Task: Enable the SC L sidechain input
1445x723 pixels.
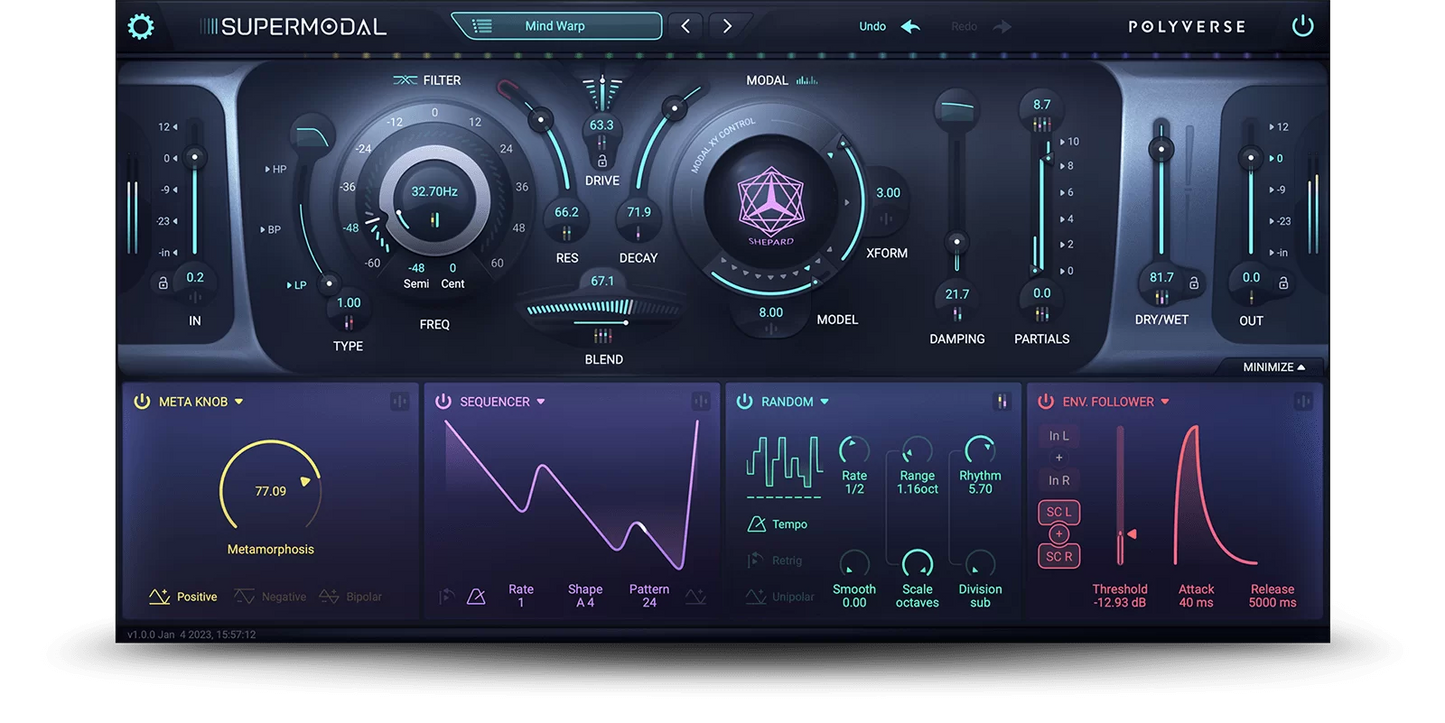Action: (1058, 512)
